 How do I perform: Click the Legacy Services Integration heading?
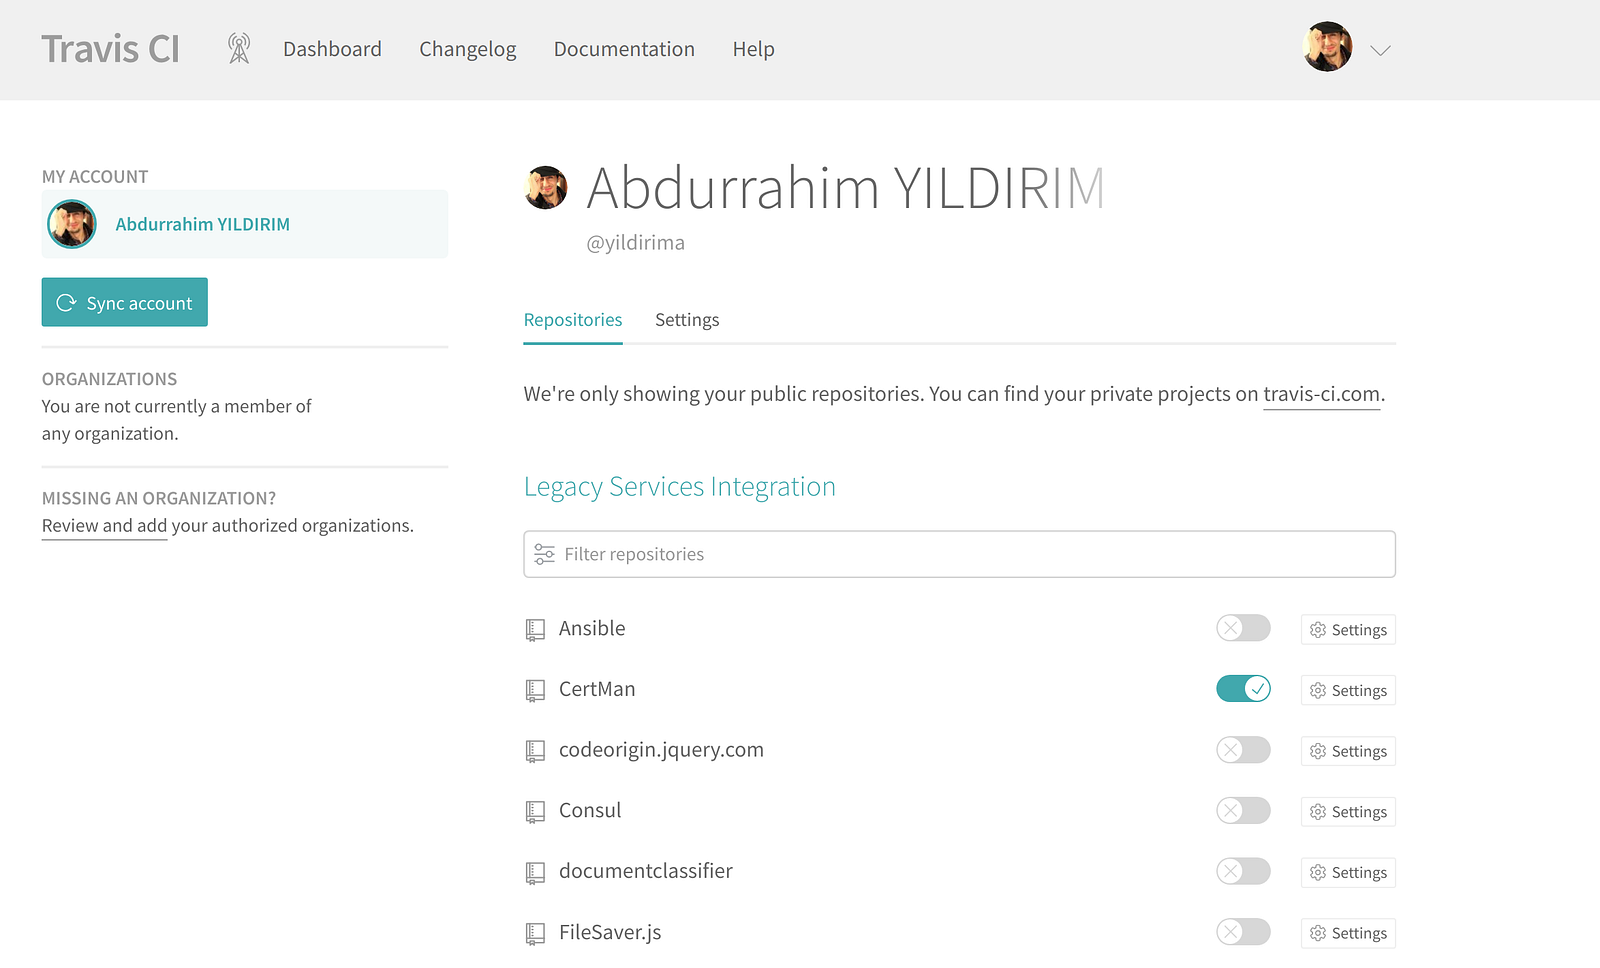click(680, 487)
